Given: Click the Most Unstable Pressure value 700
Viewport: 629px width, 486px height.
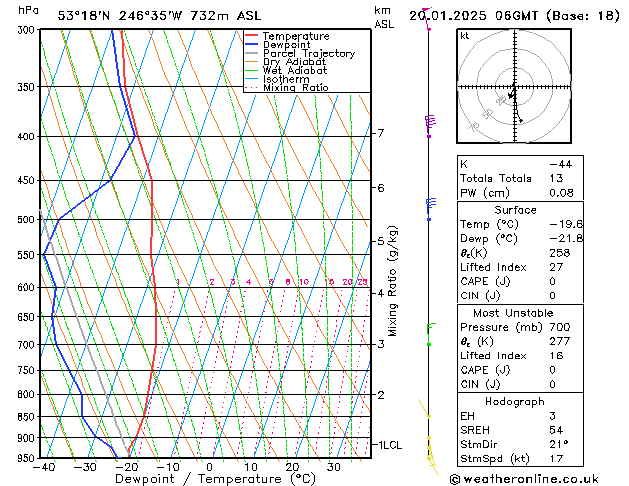Looking at the screenshot, I should pyautogui.click(x=560, y=327).
